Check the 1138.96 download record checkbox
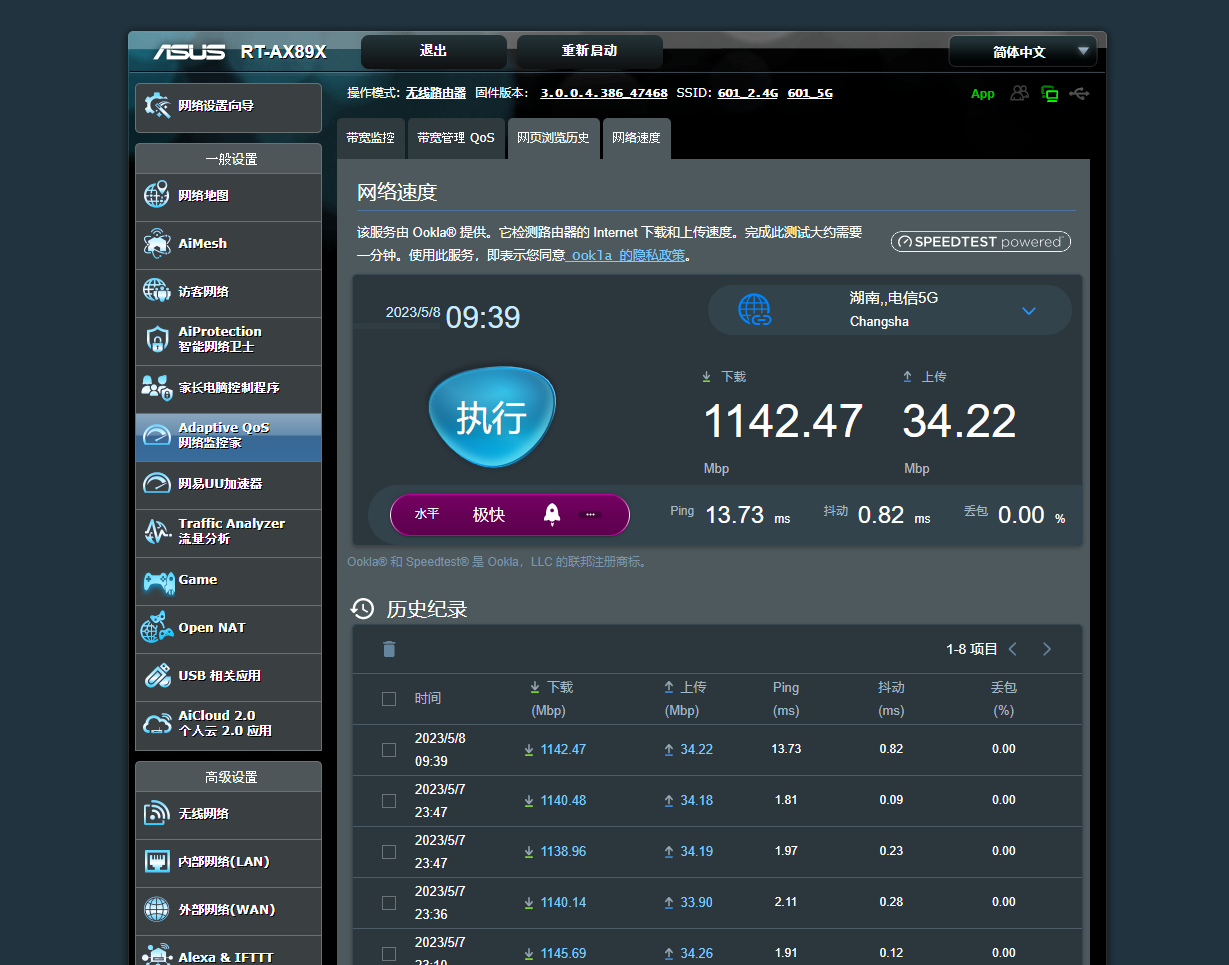 click(389, 851)
